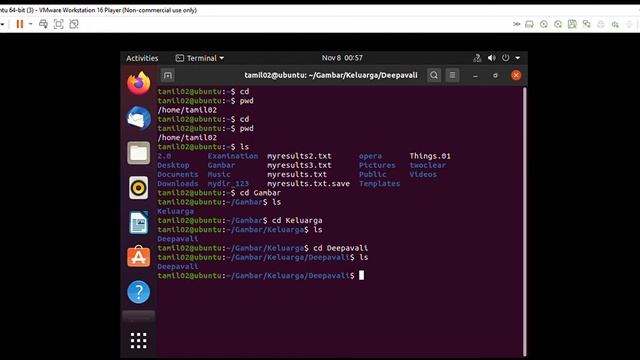Click 'mydir_123' in the ls listing
Screen dimensions: 640x360
point(228,184)
